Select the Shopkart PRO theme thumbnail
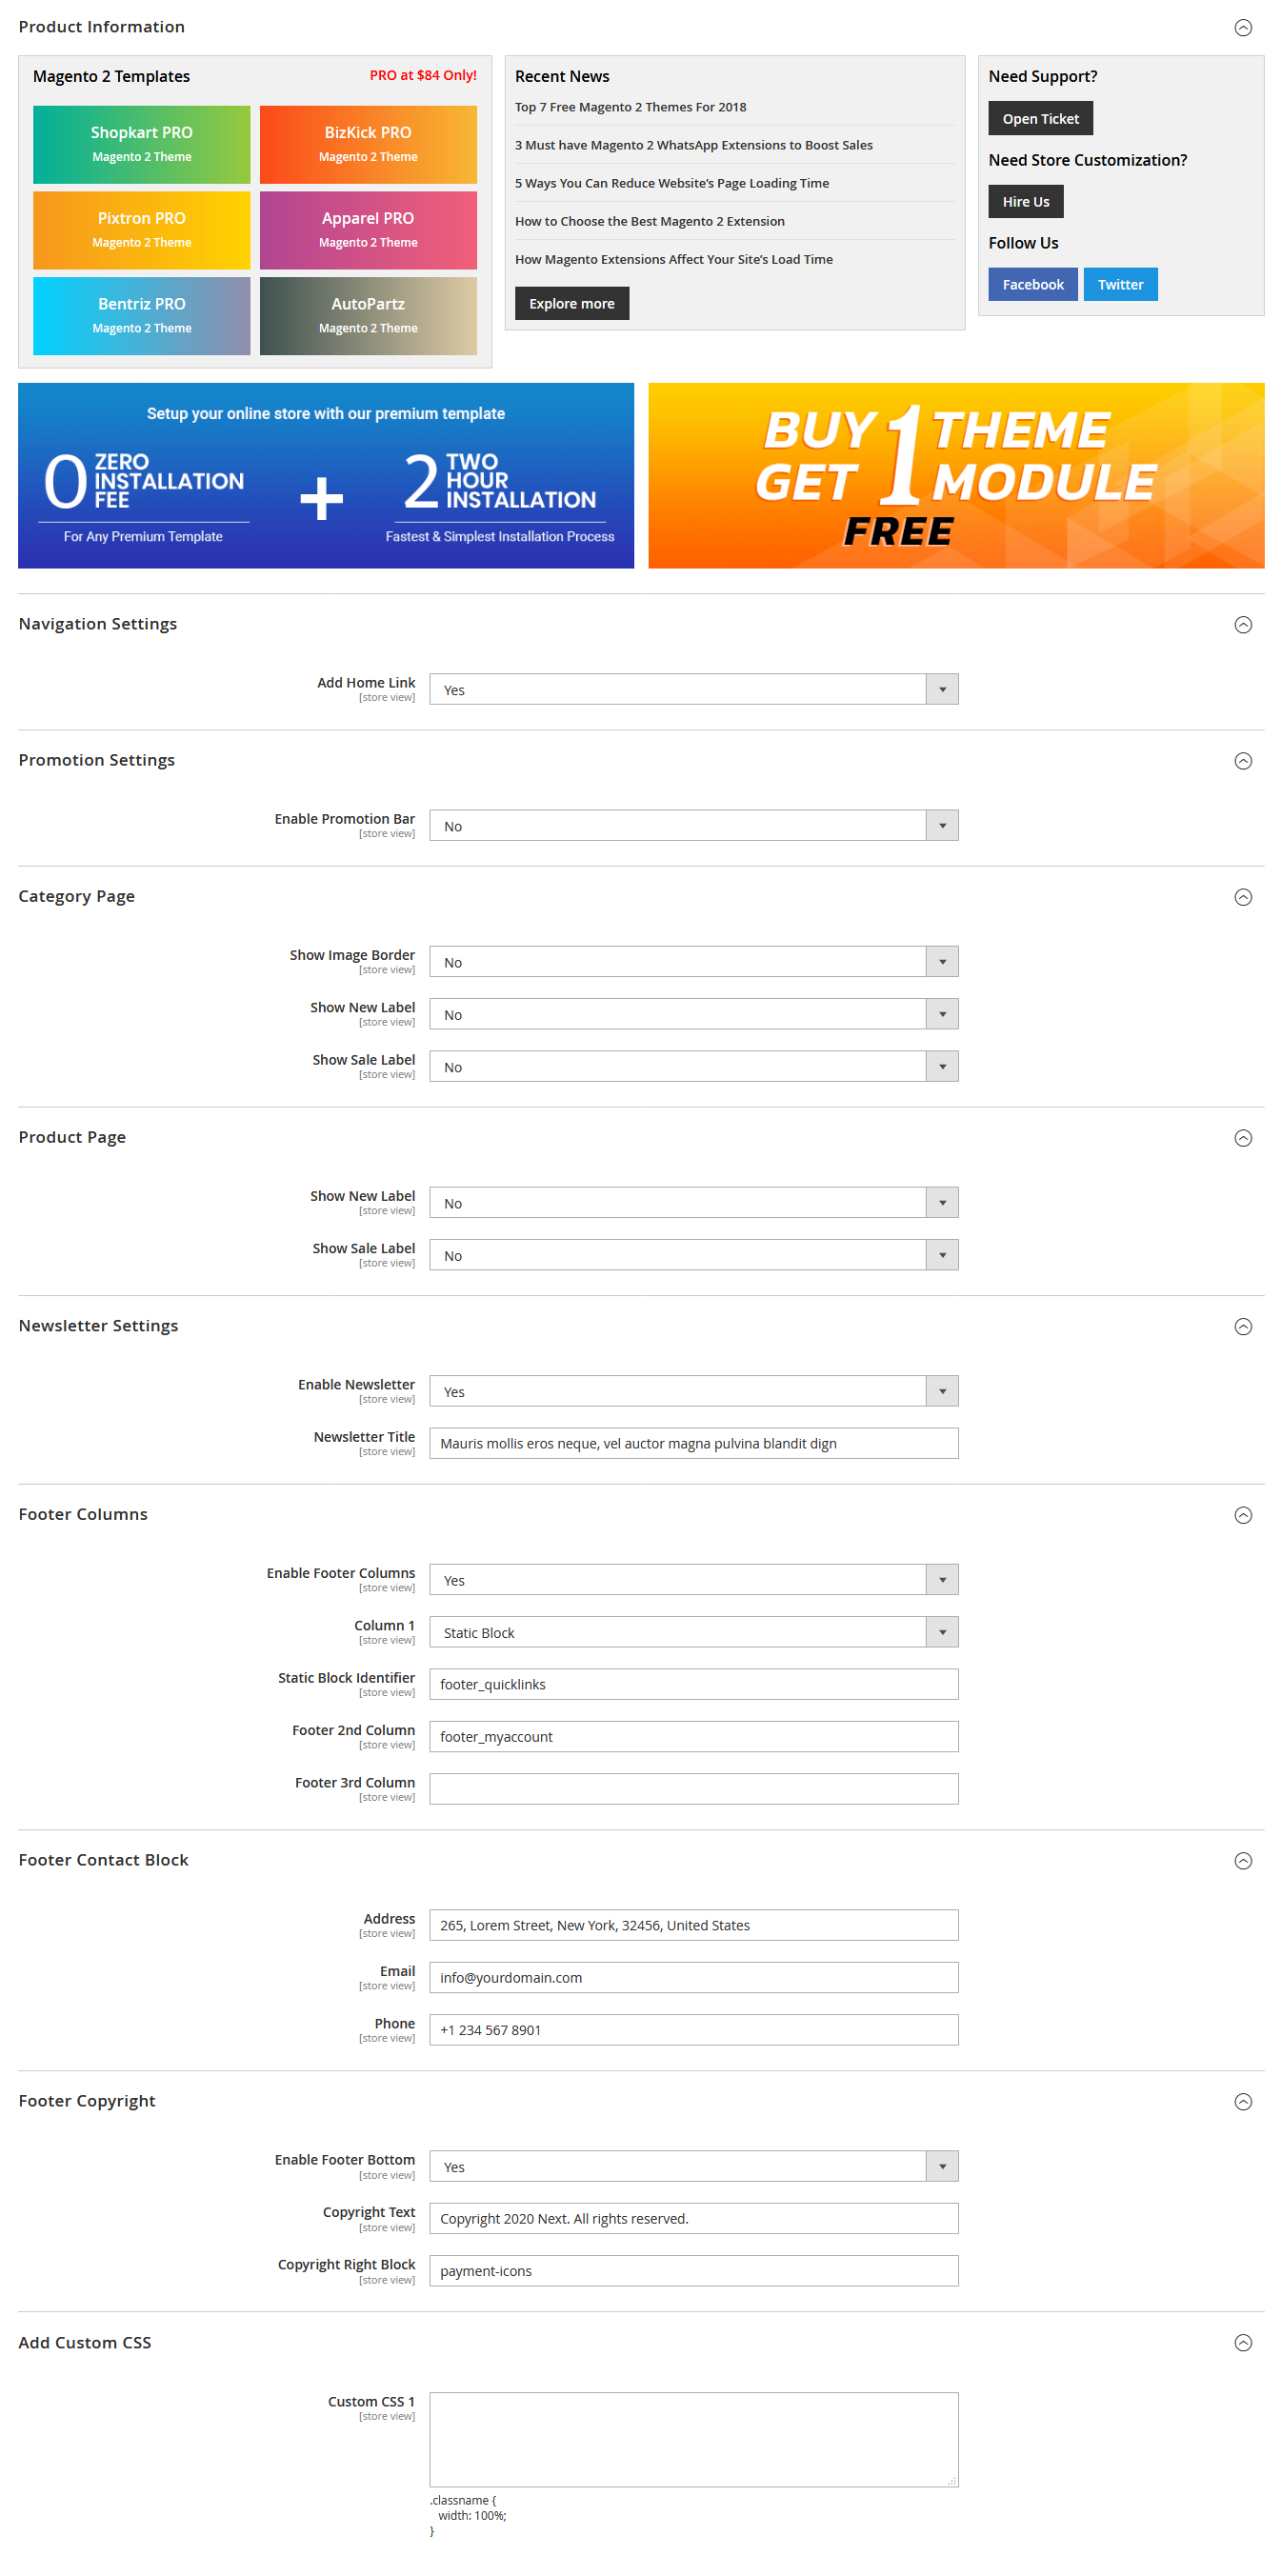 click(x=140, y=143)
